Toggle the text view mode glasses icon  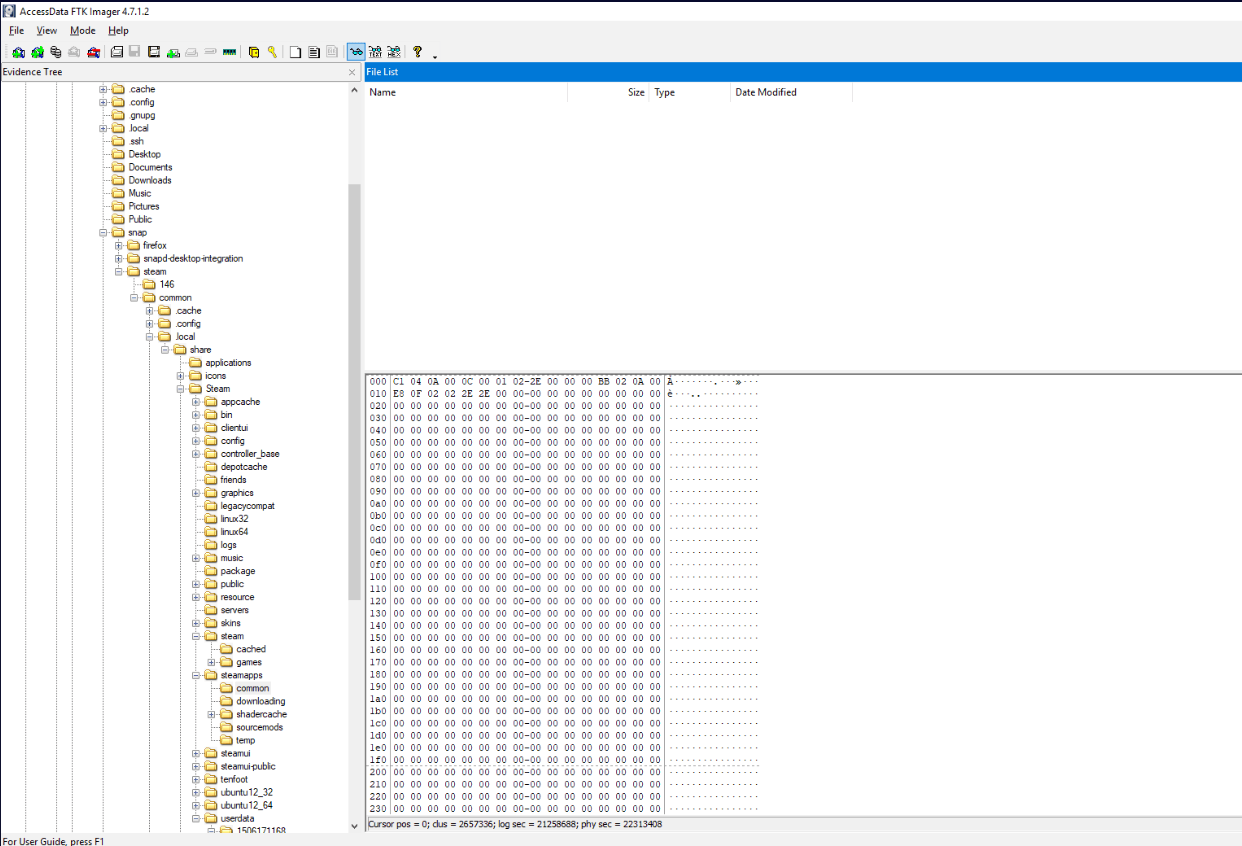[375, 52]
